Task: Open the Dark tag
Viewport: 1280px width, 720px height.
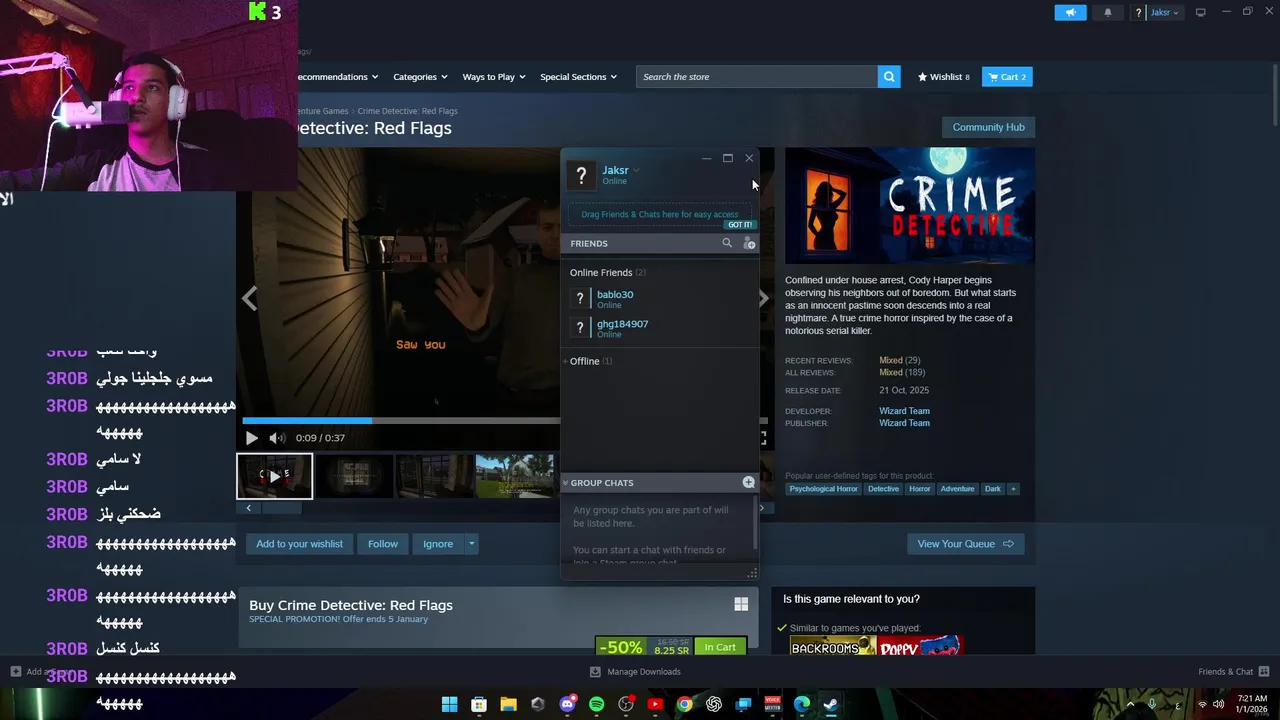Action: [992, 489]
